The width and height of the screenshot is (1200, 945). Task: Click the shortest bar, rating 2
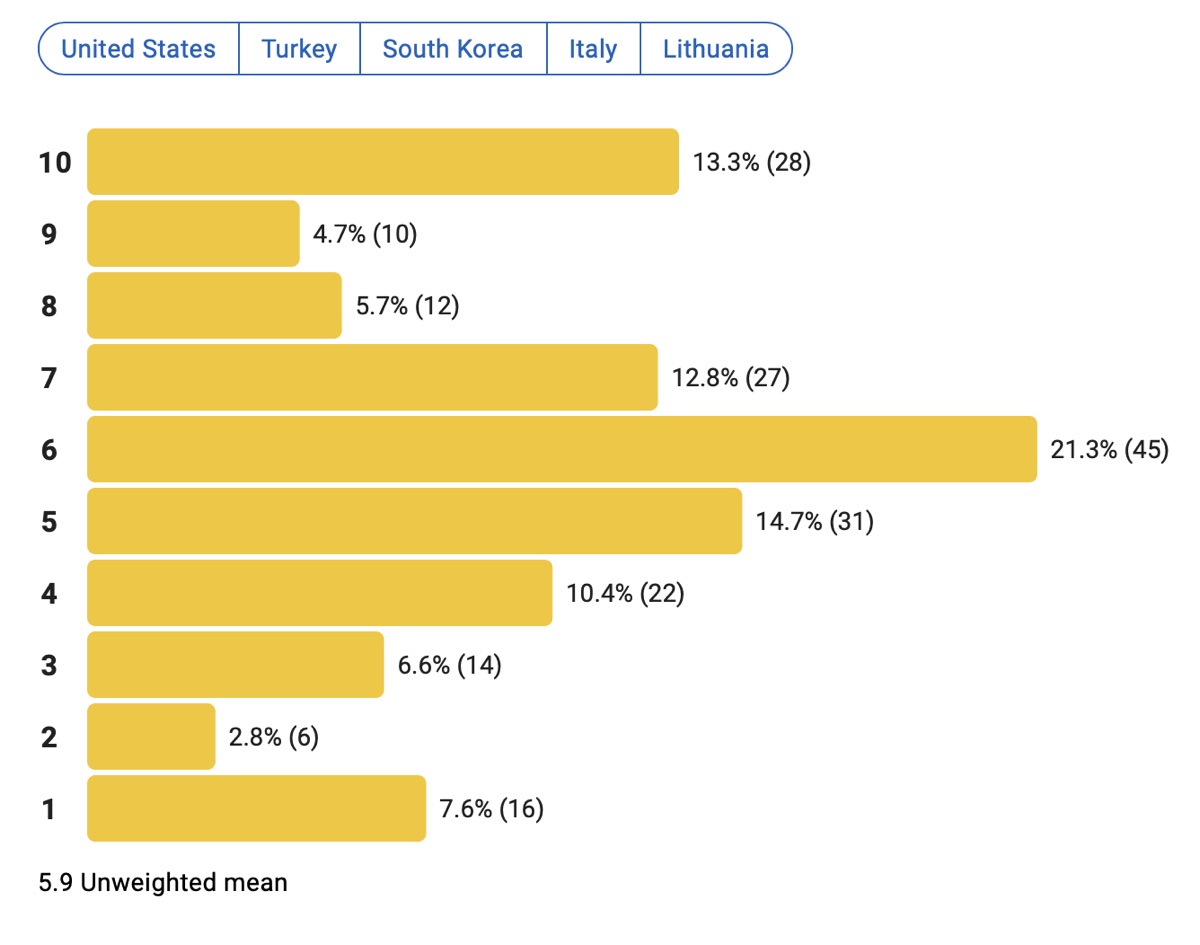[x=151, y=737]
